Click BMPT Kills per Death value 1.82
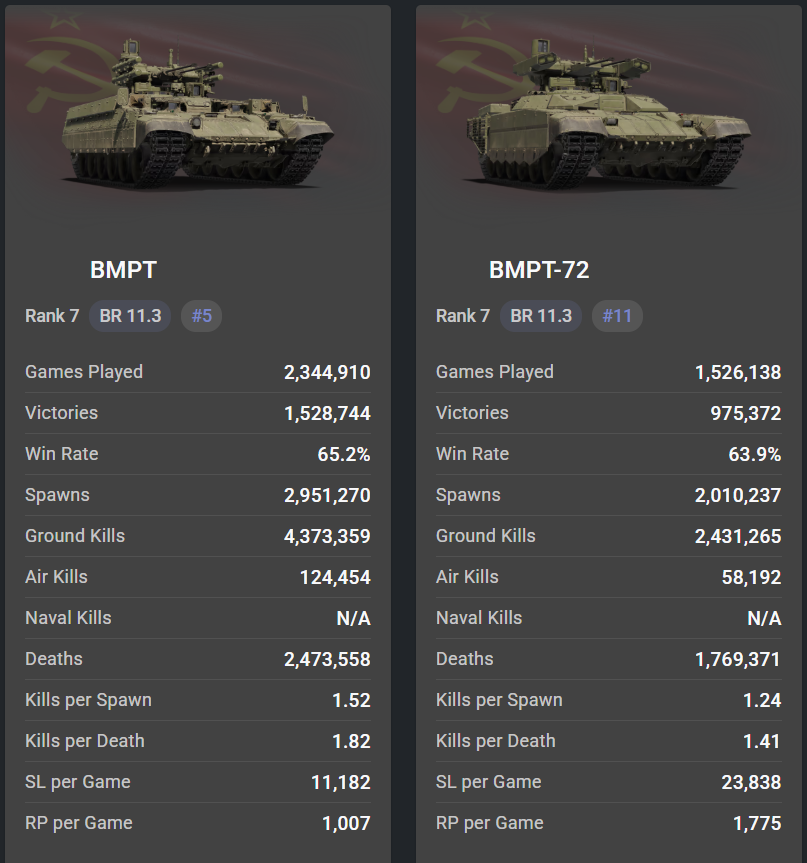Screen dimensions: 807x863 click(351, 742)
